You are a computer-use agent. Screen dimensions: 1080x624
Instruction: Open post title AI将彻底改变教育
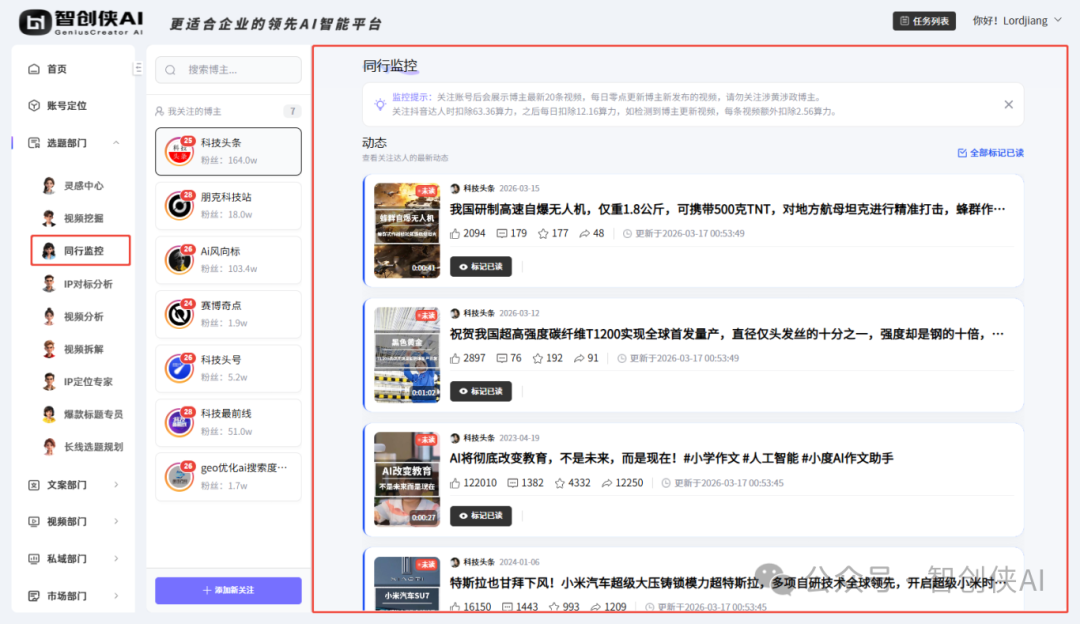pos(672,458)
